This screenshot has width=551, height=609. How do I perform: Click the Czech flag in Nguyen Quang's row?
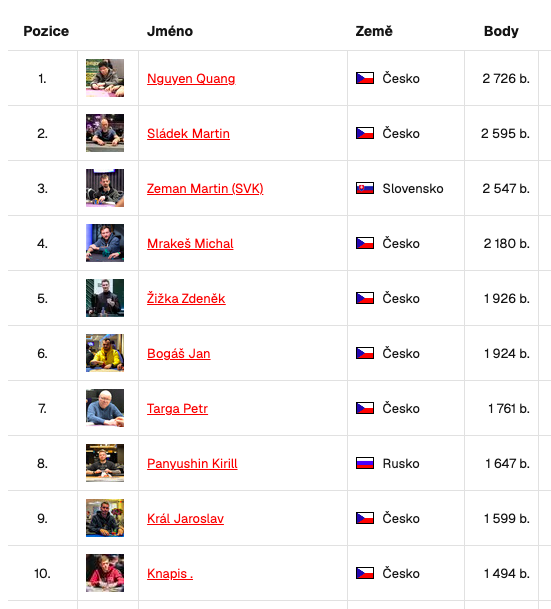(365, 78)
